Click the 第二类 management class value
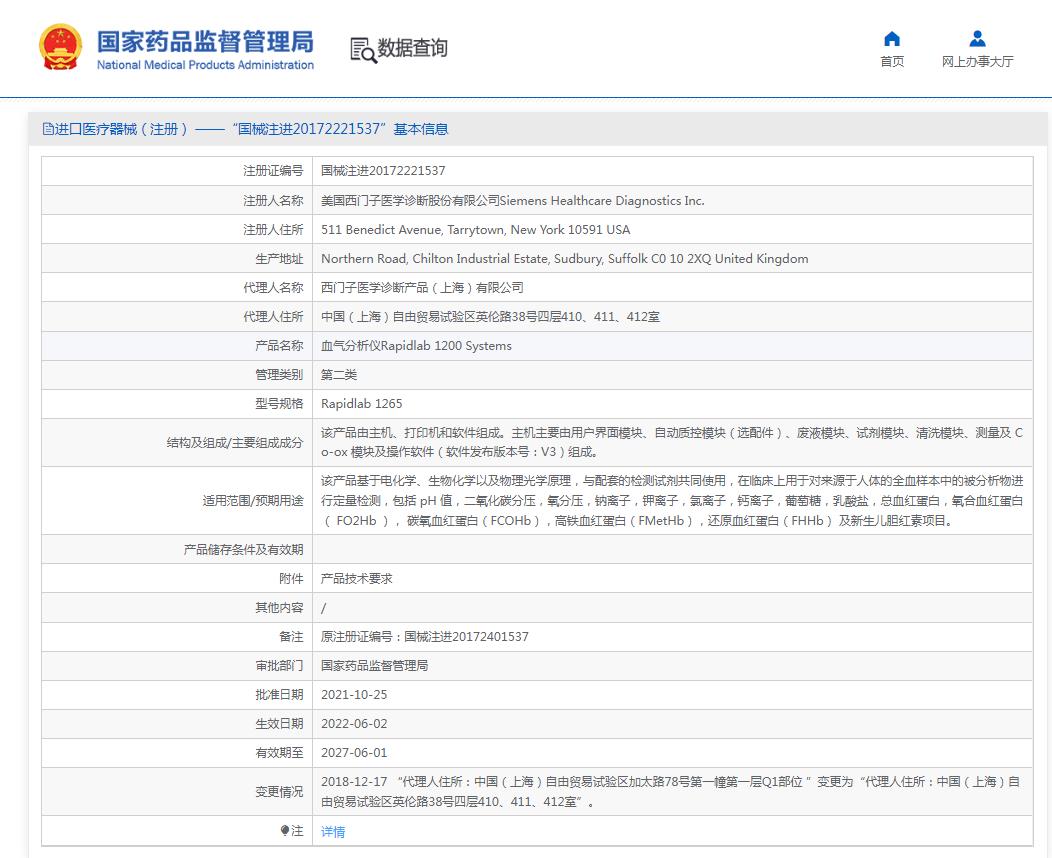The image size is (1052, 858). click(x=339, y=375)
